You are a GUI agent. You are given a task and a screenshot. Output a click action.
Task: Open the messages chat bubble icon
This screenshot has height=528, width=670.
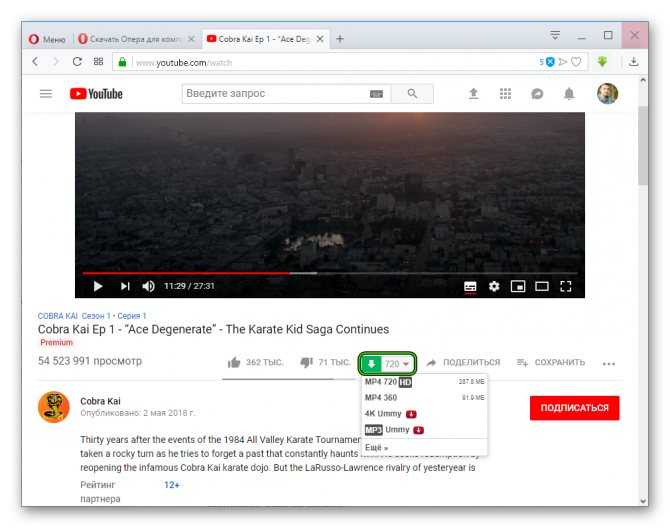(x=537, y=94)
